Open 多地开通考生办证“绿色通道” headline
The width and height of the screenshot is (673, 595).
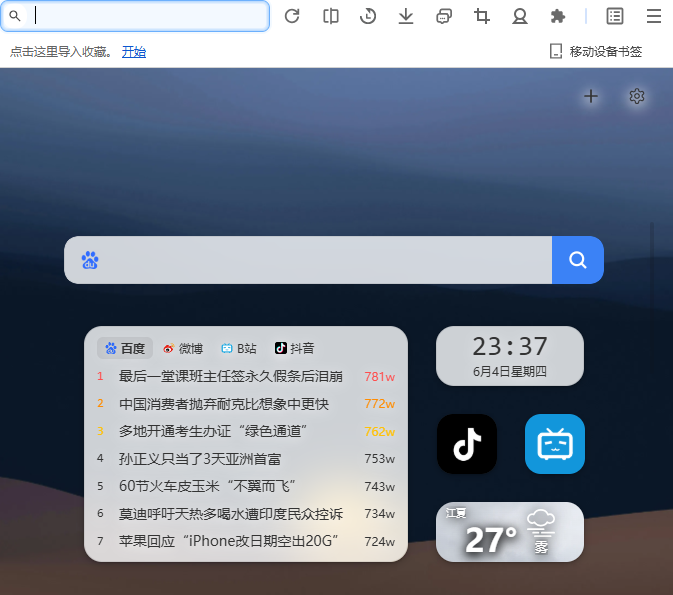213,431
